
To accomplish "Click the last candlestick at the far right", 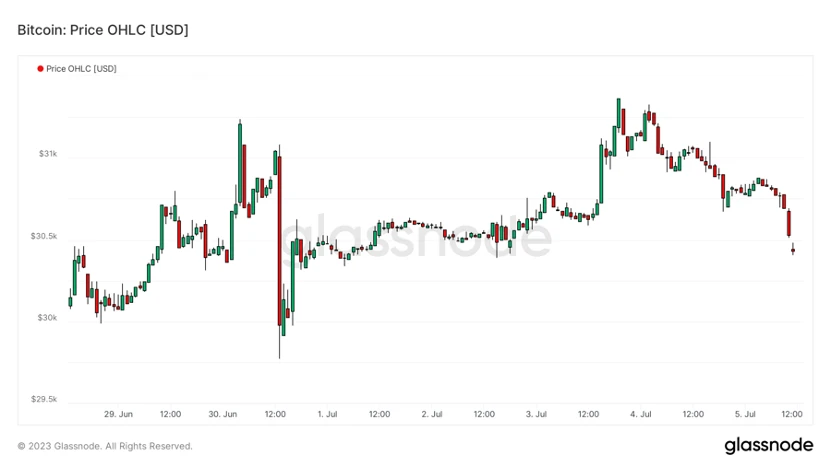I will coord(793,250).
